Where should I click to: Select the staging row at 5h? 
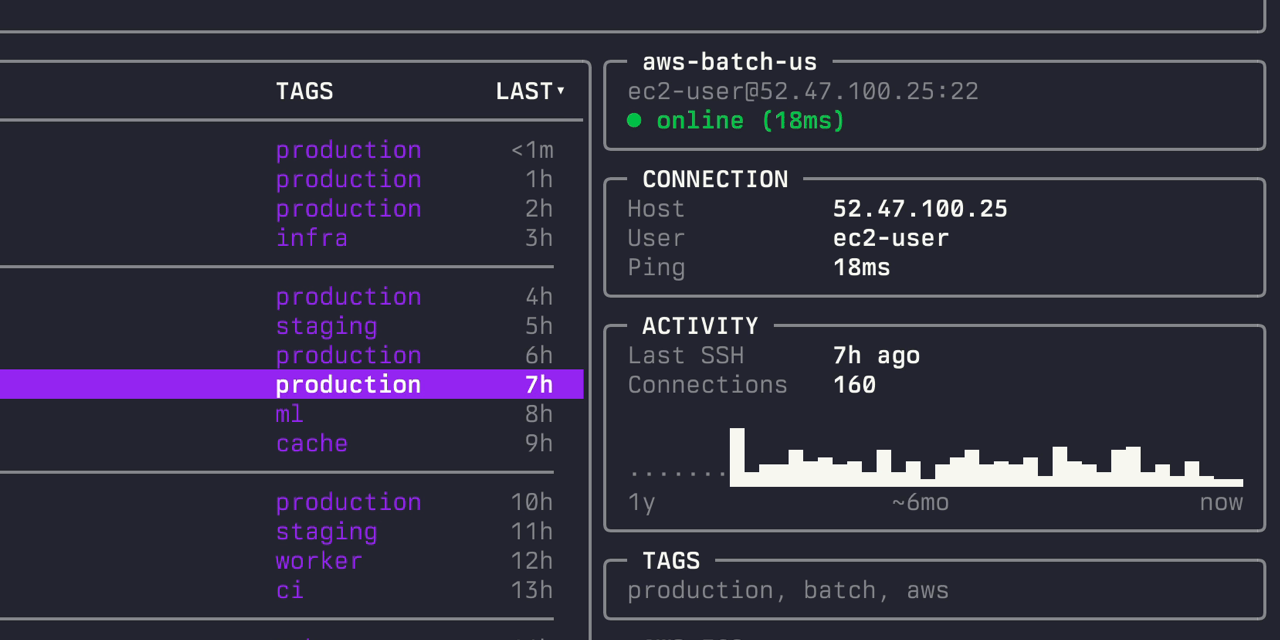coord(327,326)
